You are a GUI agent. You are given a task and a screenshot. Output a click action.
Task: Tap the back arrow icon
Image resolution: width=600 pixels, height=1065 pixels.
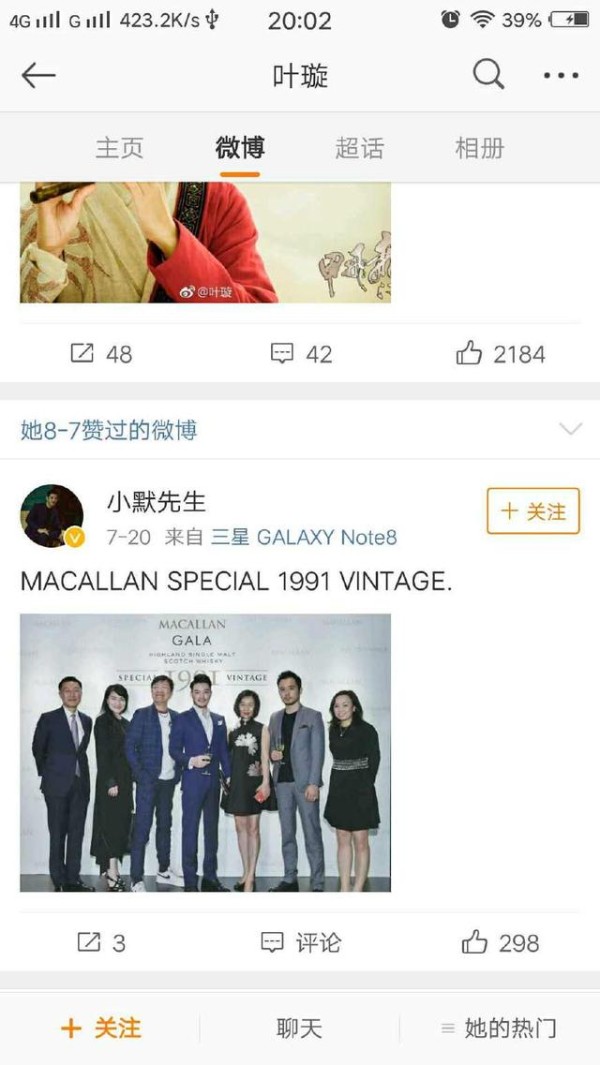(38, 75)
